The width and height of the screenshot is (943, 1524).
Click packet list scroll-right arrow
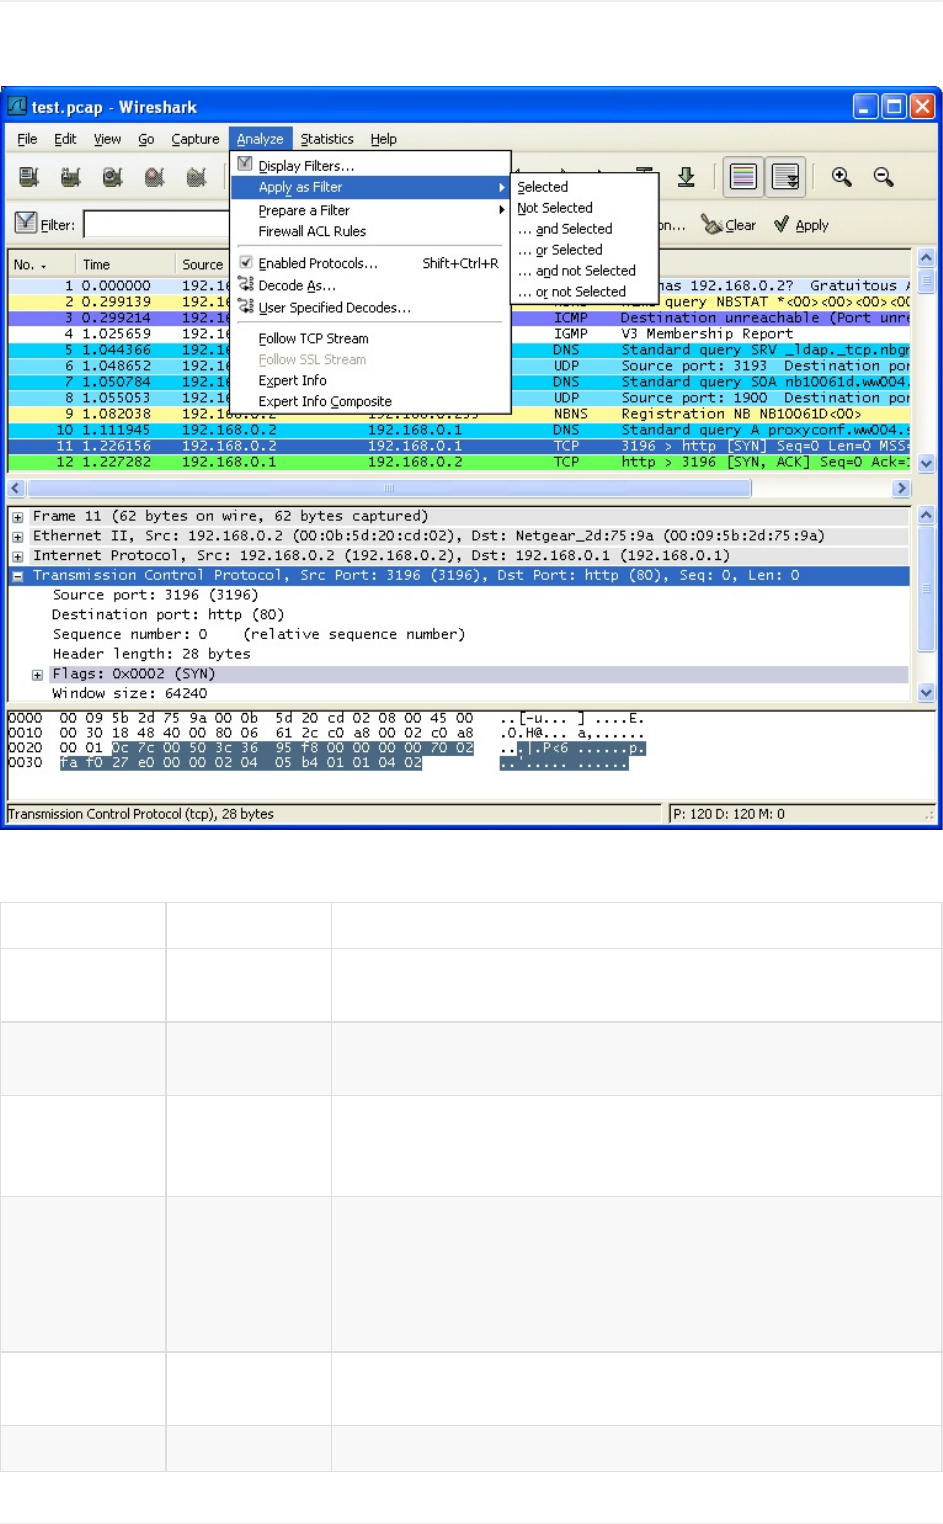901,488
